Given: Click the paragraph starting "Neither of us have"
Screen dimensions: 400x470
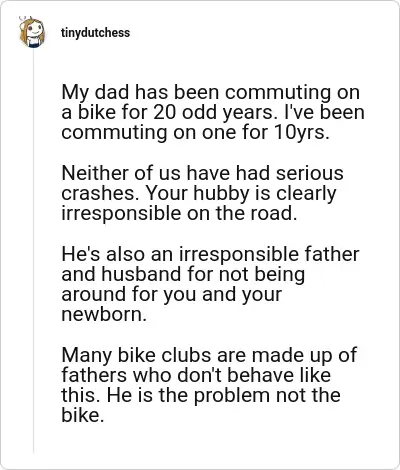Looking at the screenshot, I should 202,193.
